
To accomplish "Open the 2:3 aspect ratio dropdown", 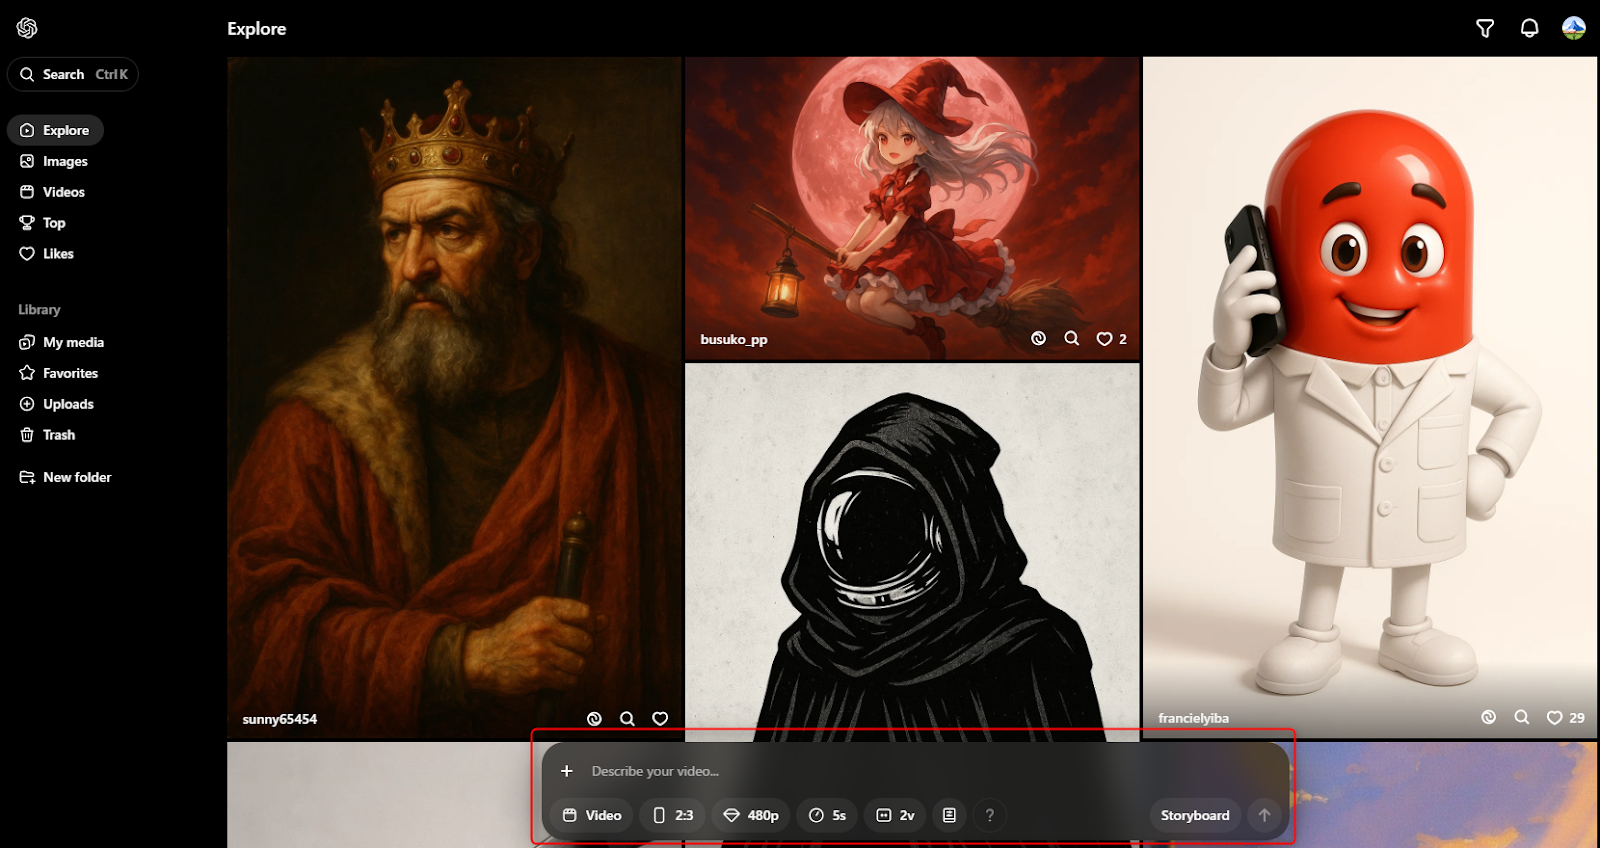I will (x=673, y=815).
